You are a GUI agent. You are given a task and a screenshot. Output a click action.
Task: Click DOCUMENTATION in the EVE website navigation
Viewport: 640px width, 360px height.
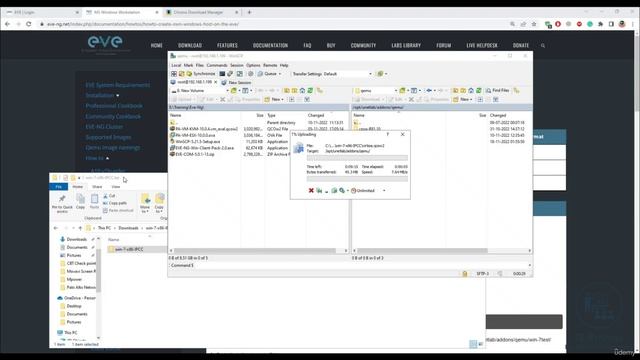(x=270, y=45)
